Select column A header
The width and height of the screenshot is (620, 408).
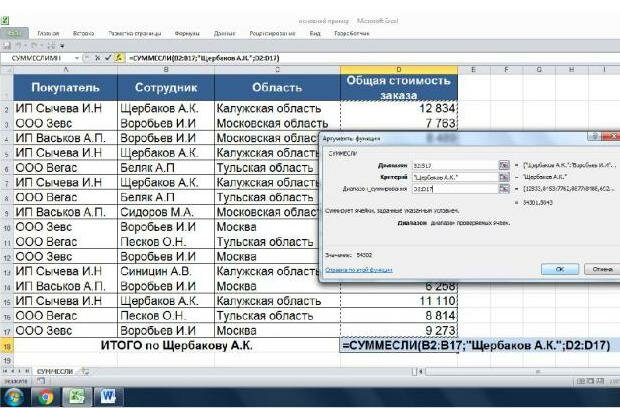pyautogui.click(x=66, y=70)
